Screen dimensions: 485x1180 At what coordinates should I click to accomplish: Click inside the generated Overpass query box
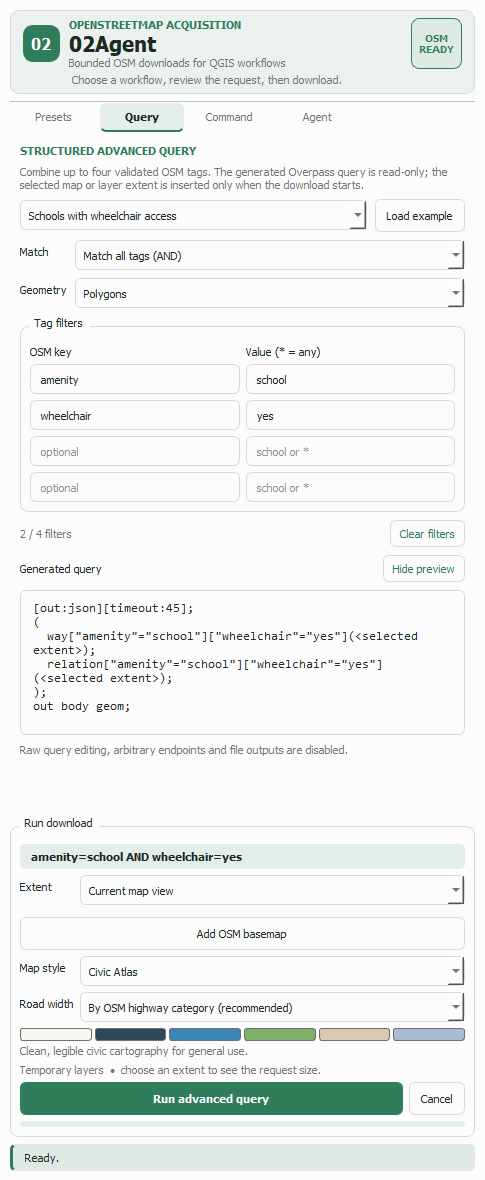click(x=242, y=662)
